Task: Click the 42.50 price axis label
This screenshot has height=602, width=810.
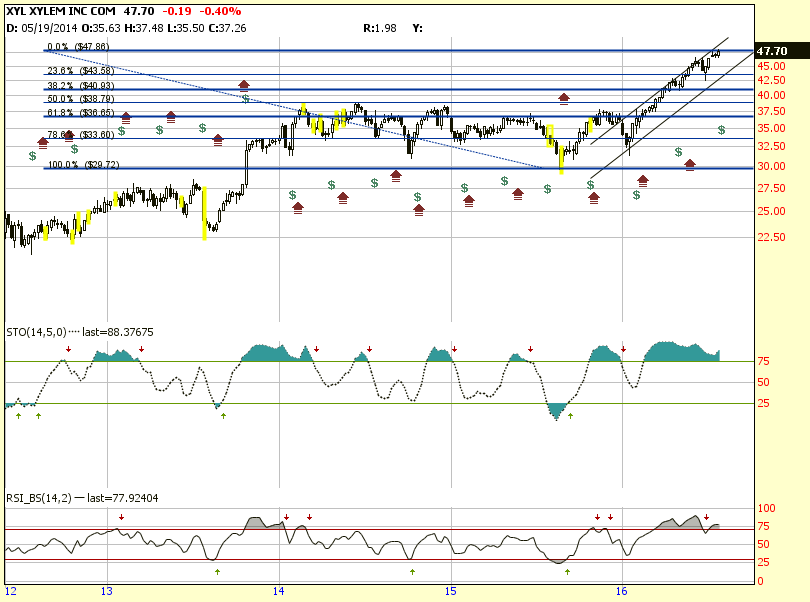Action: click(x=771, y=80)
